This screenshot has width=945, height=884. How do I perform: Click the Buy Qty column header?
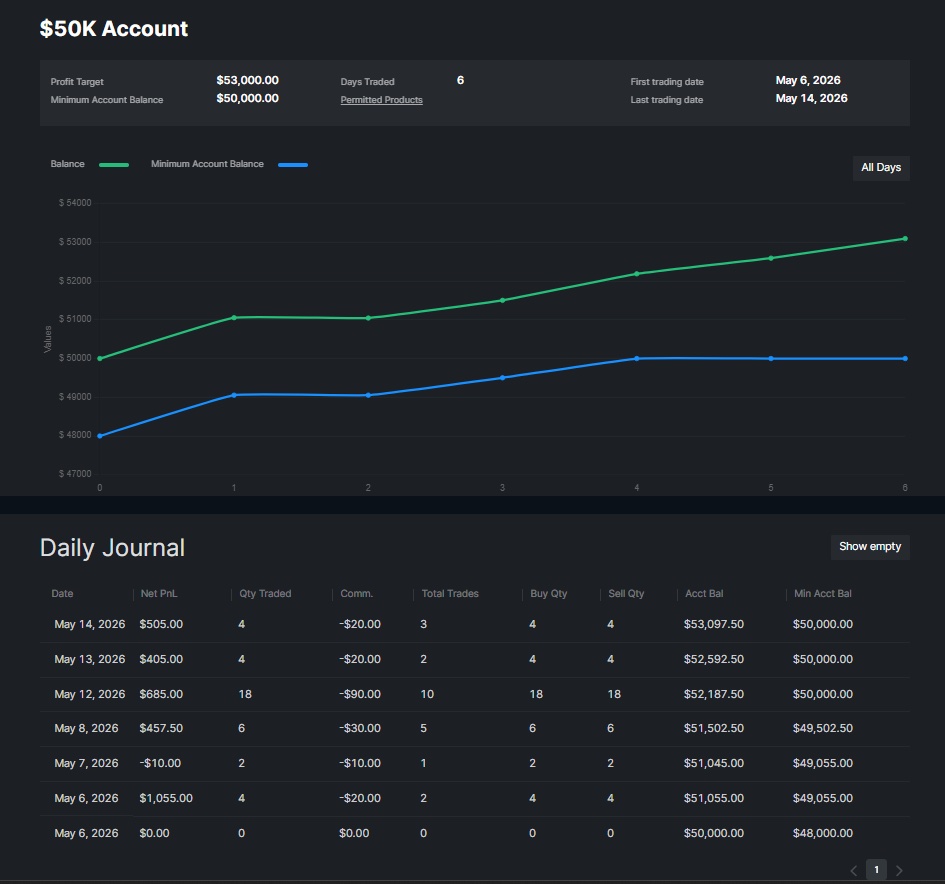point(548,594)
